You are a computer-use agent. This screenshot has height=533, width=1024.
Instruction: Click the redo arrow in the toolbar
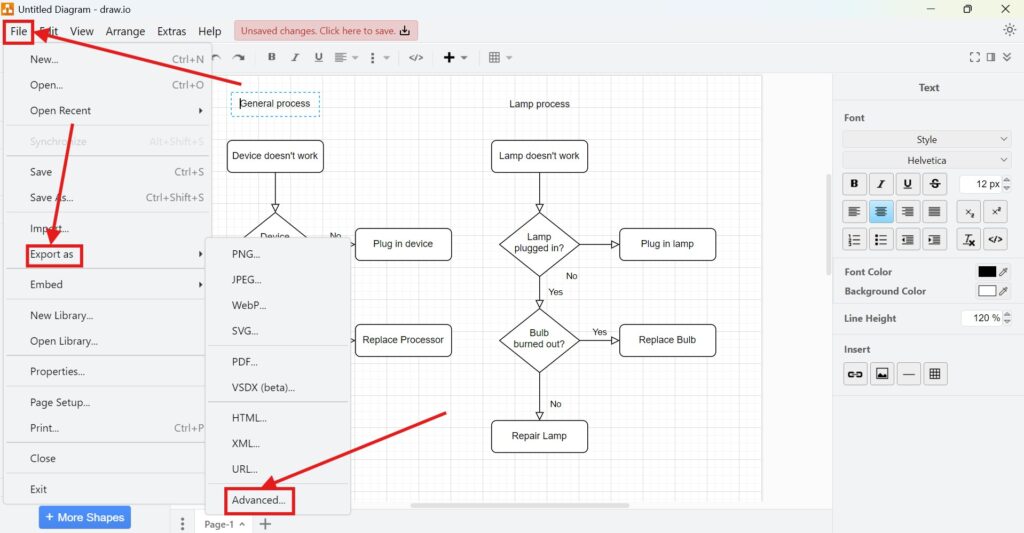239,58
